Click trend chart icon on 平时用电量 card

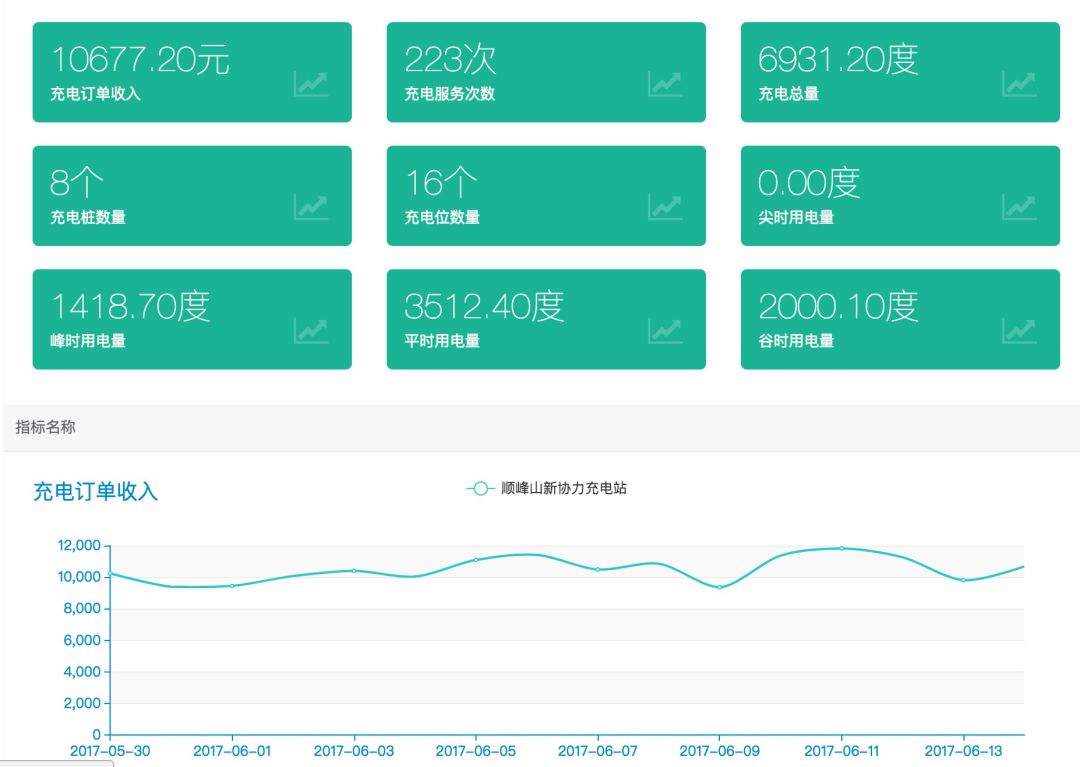coord(665,330)
